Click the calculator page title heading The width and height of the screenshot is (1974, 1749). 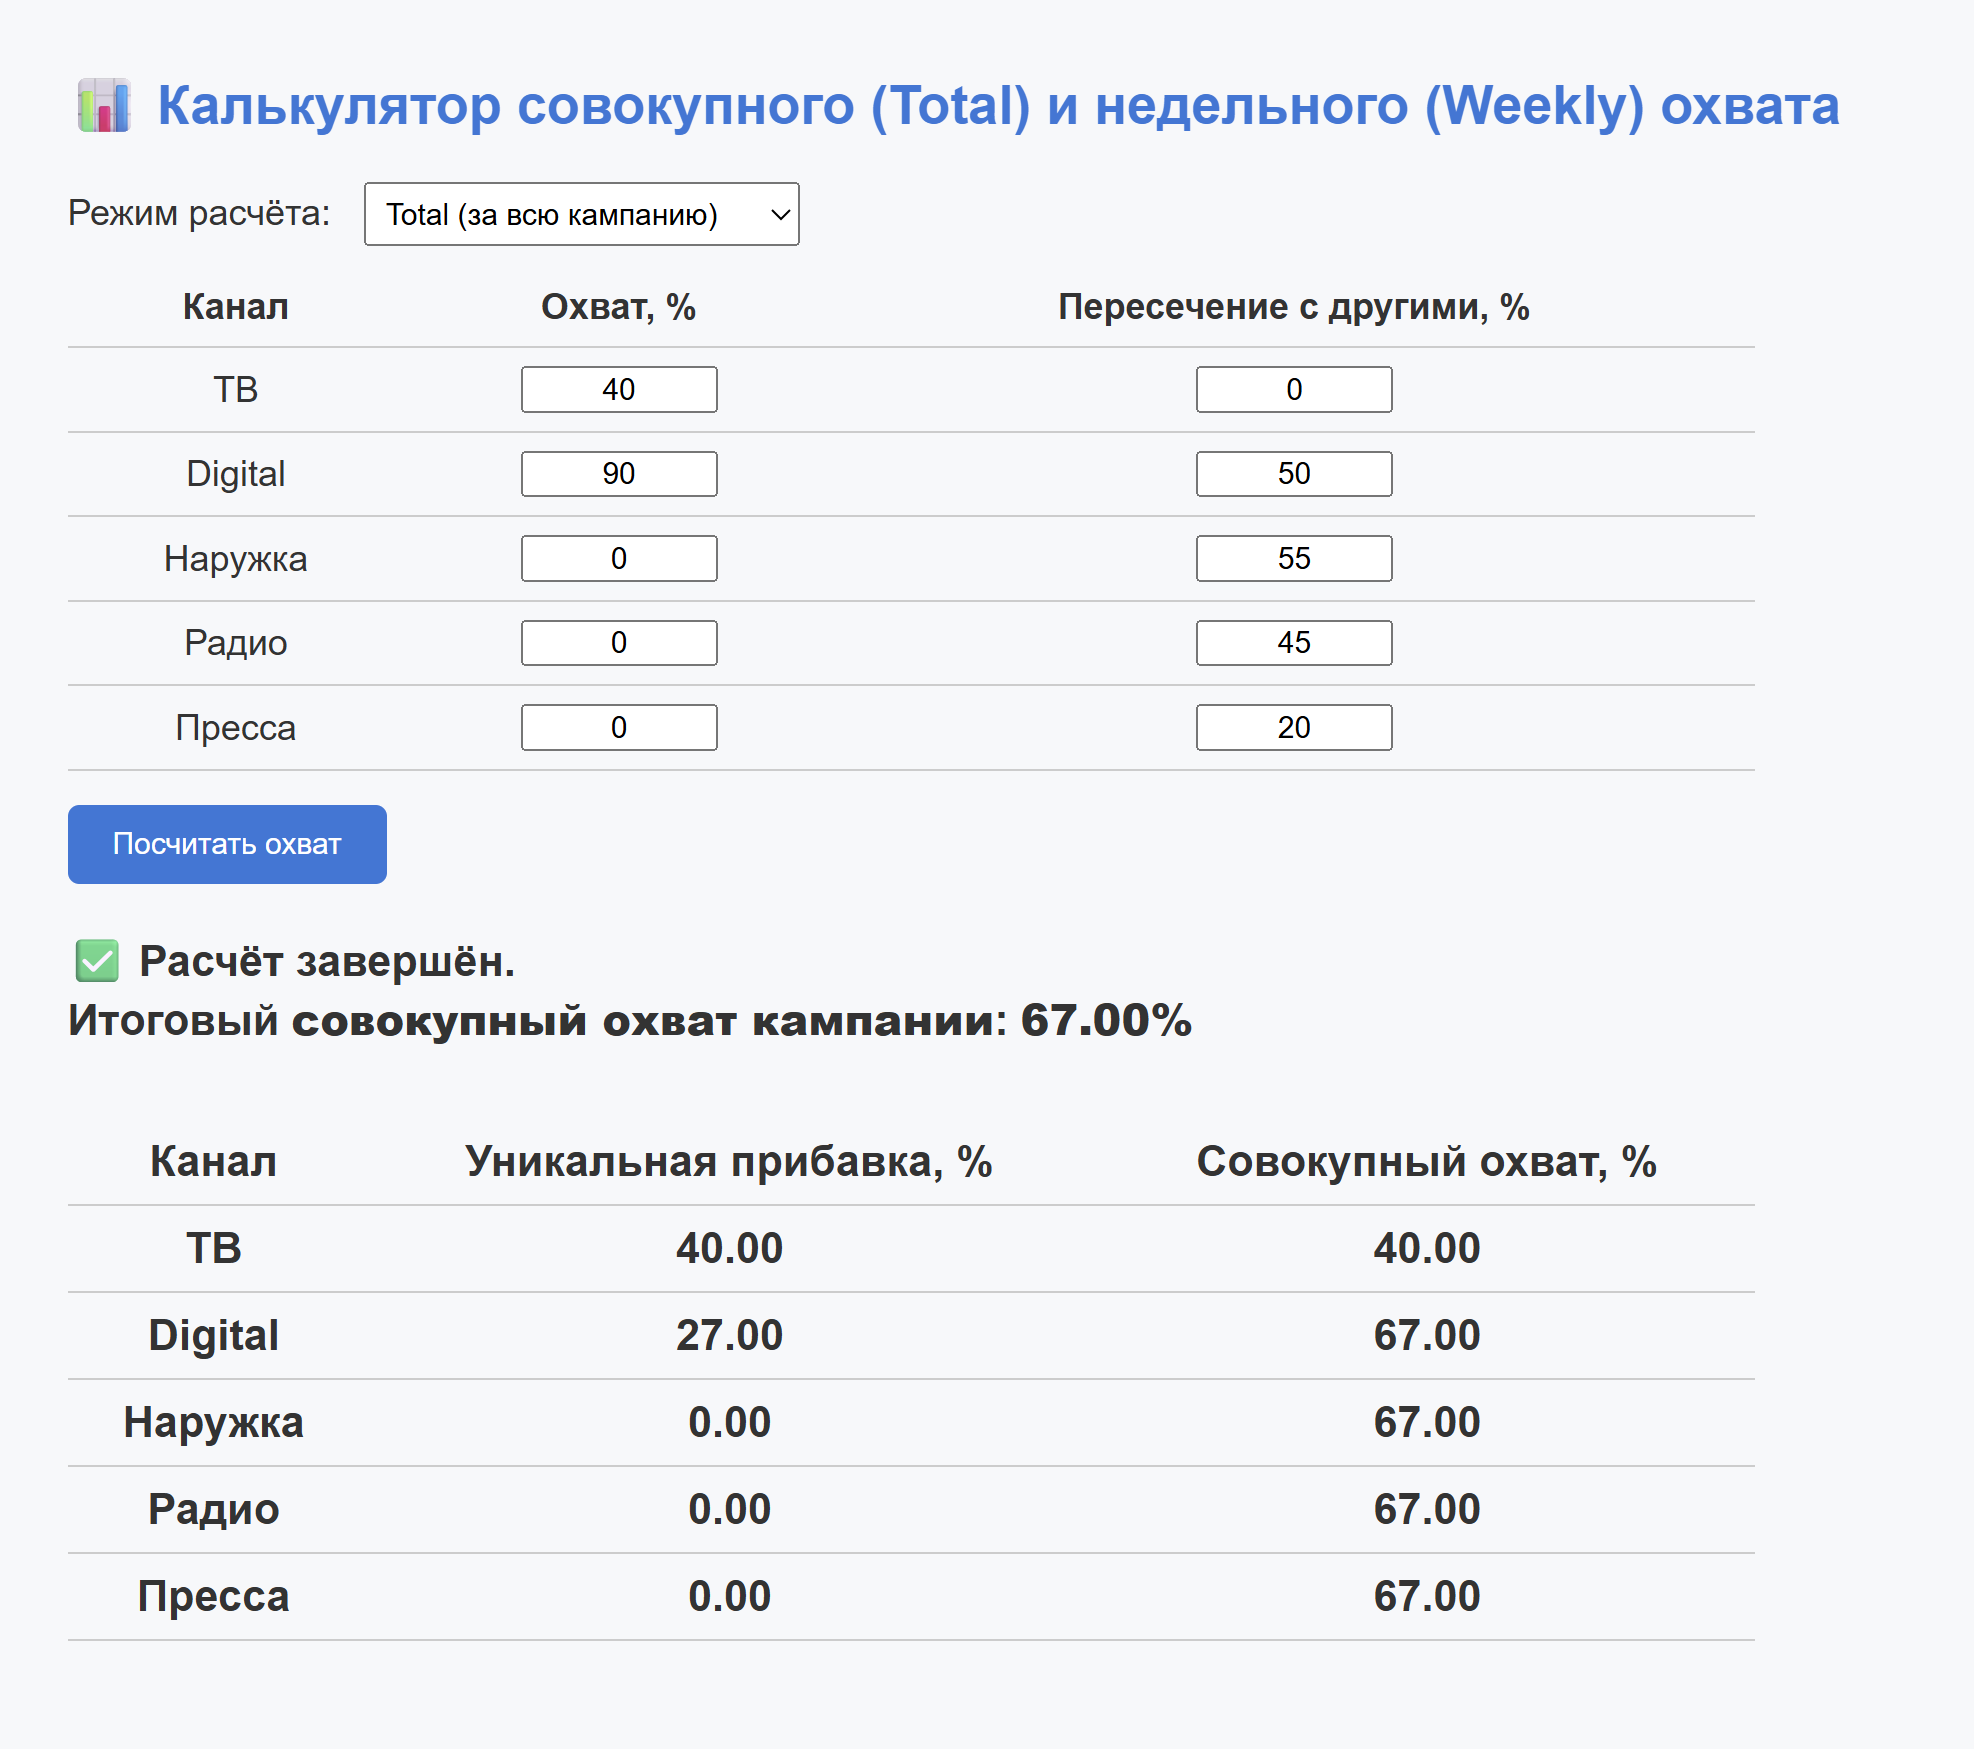(x=997, y=106)
